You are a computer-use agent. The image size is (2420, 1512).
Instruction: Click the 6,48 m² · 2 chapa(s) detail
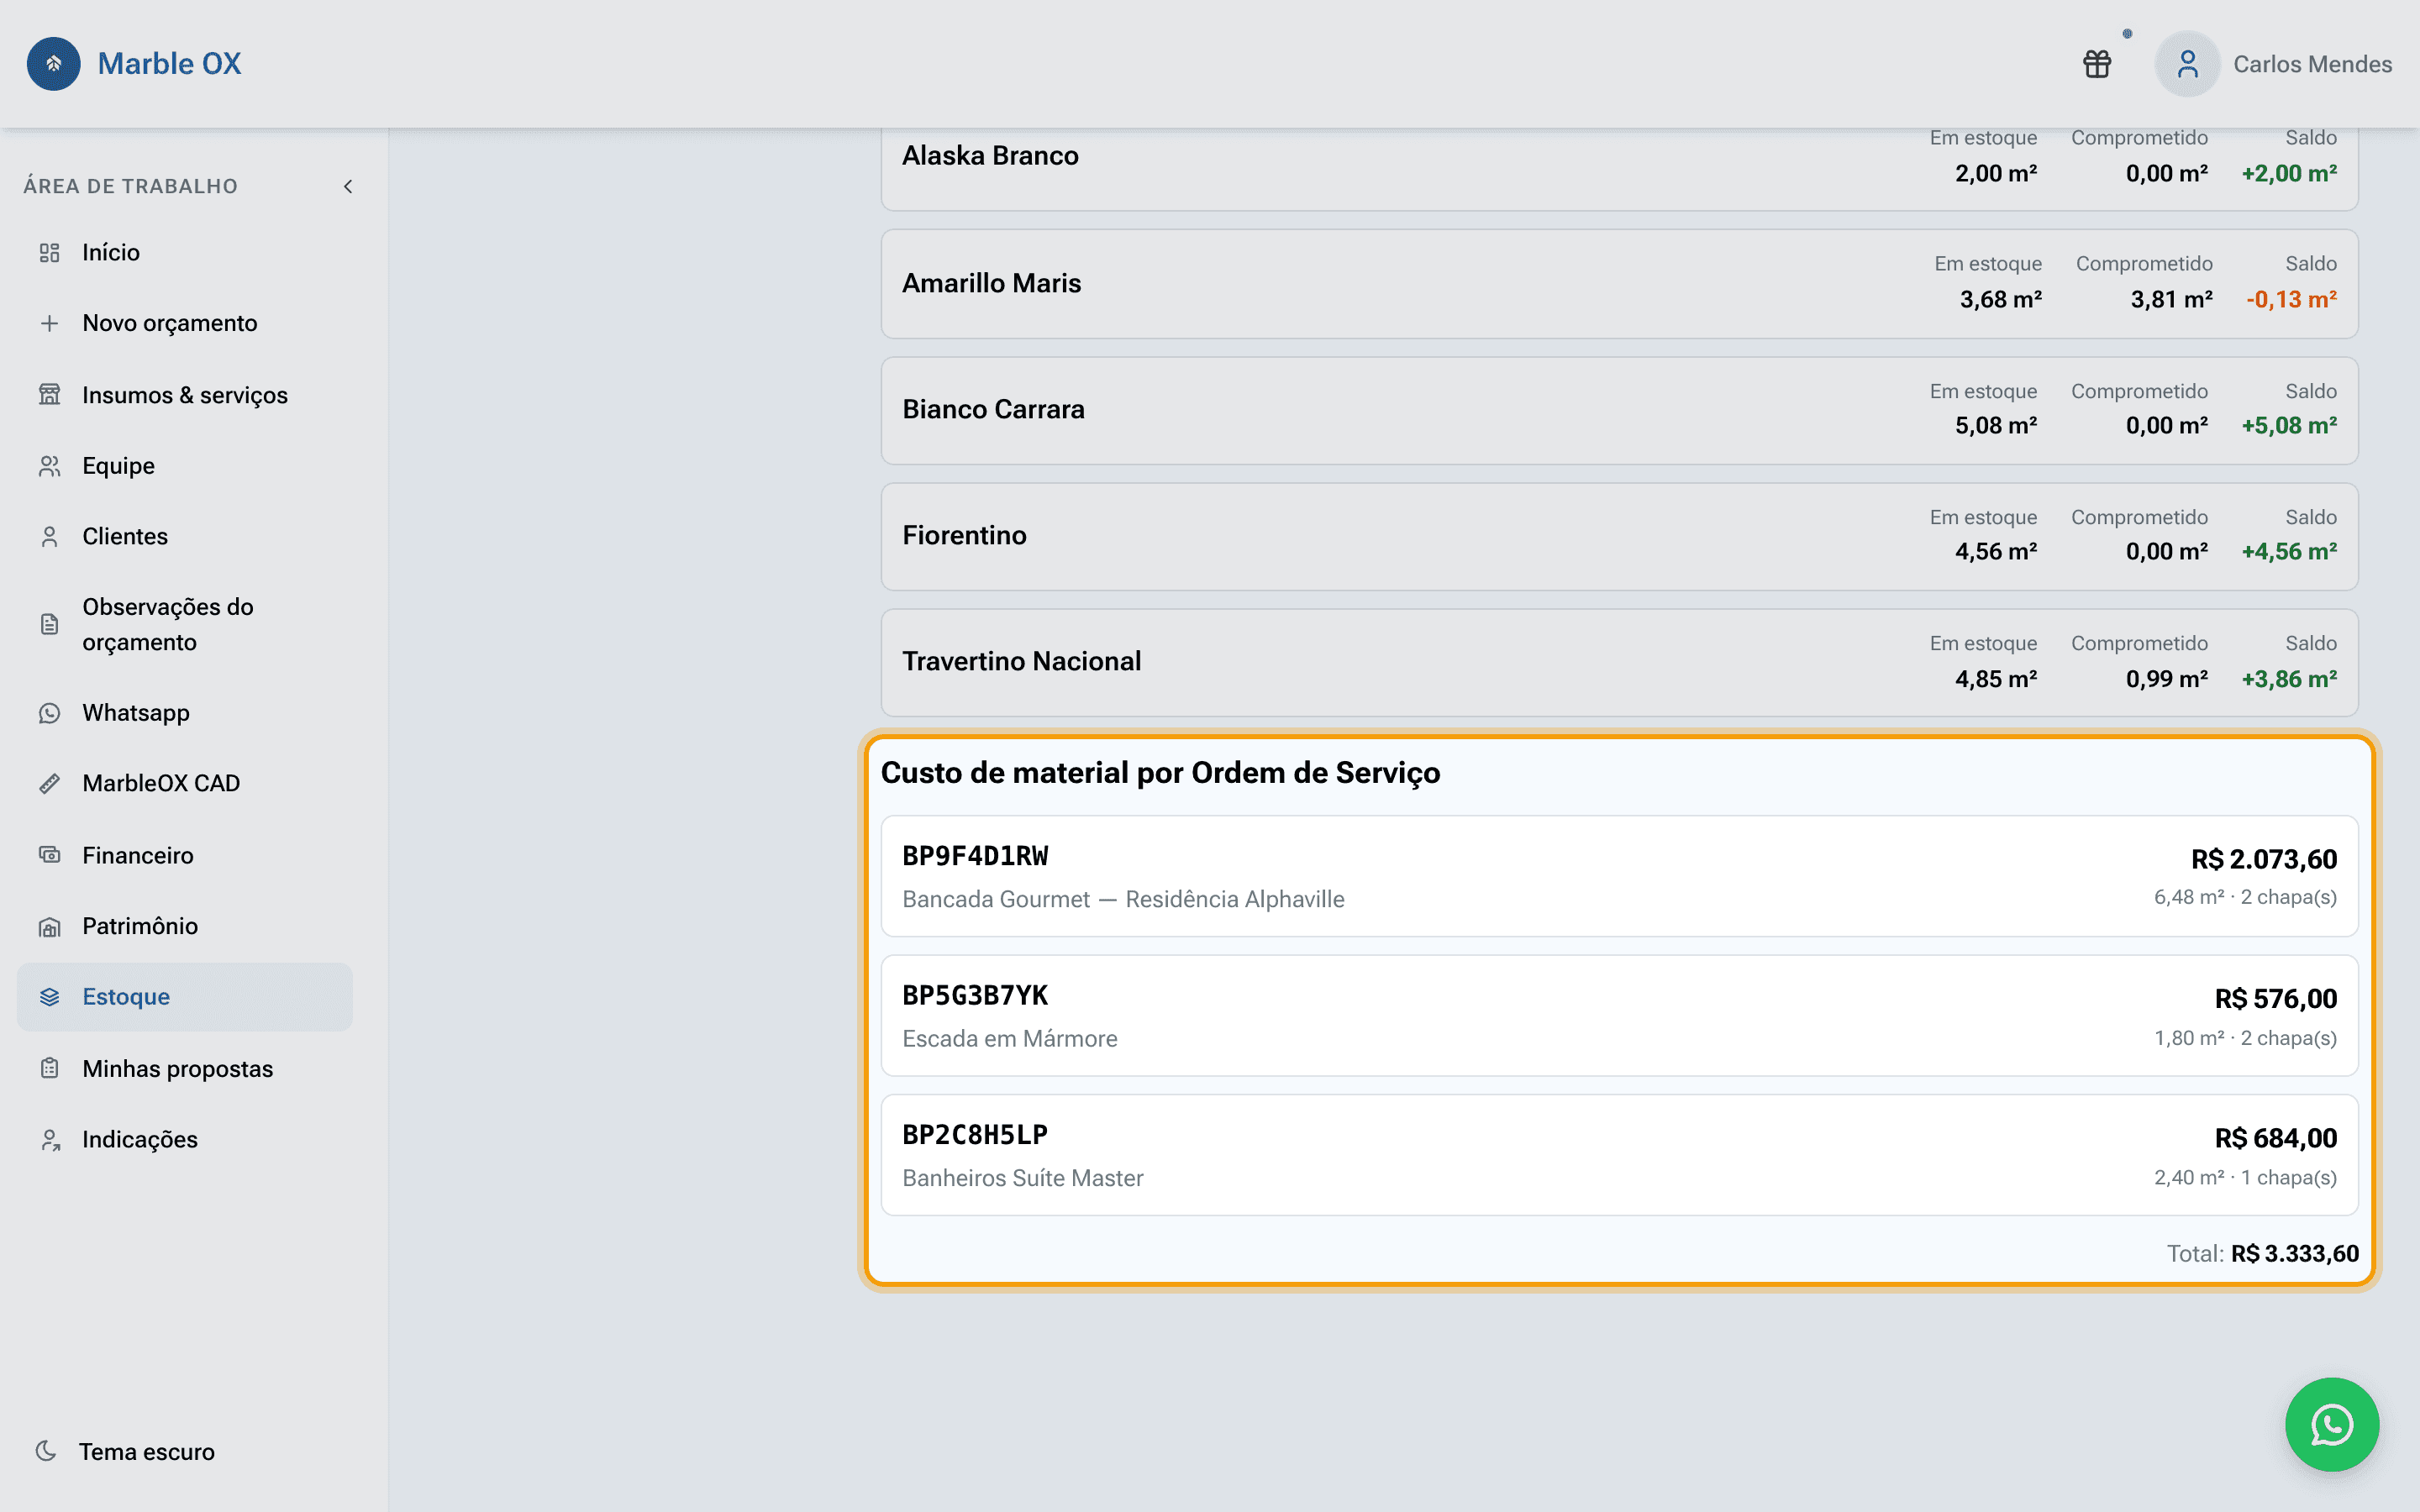coord(2245,898)
